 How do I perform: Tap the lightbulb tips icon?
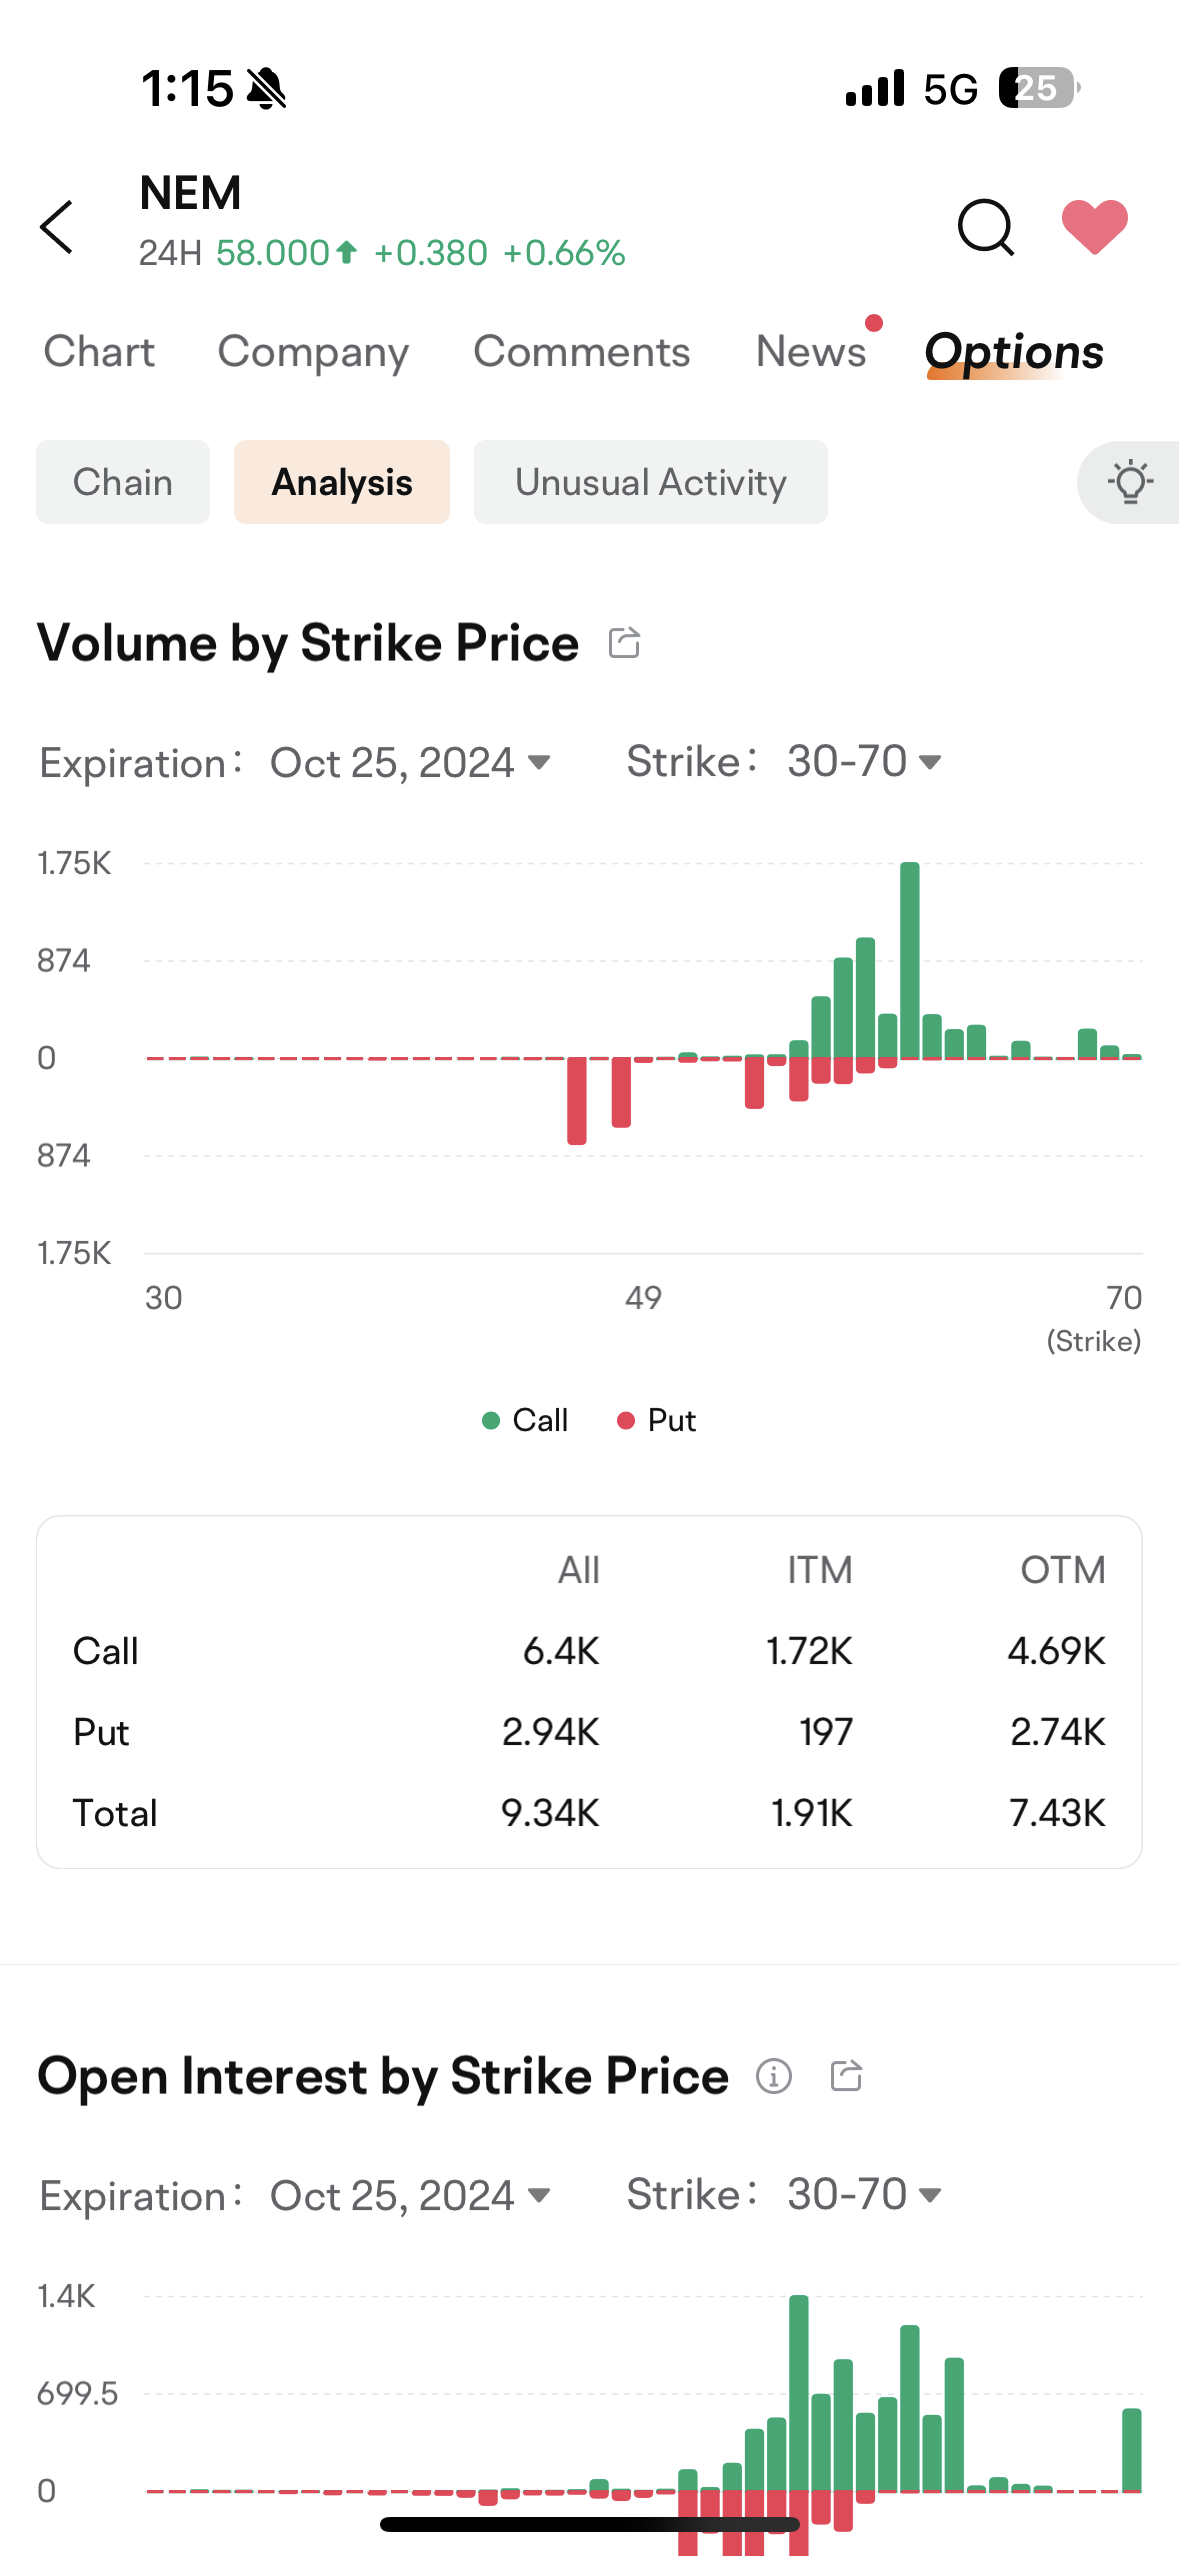[x=1130, y=482]
